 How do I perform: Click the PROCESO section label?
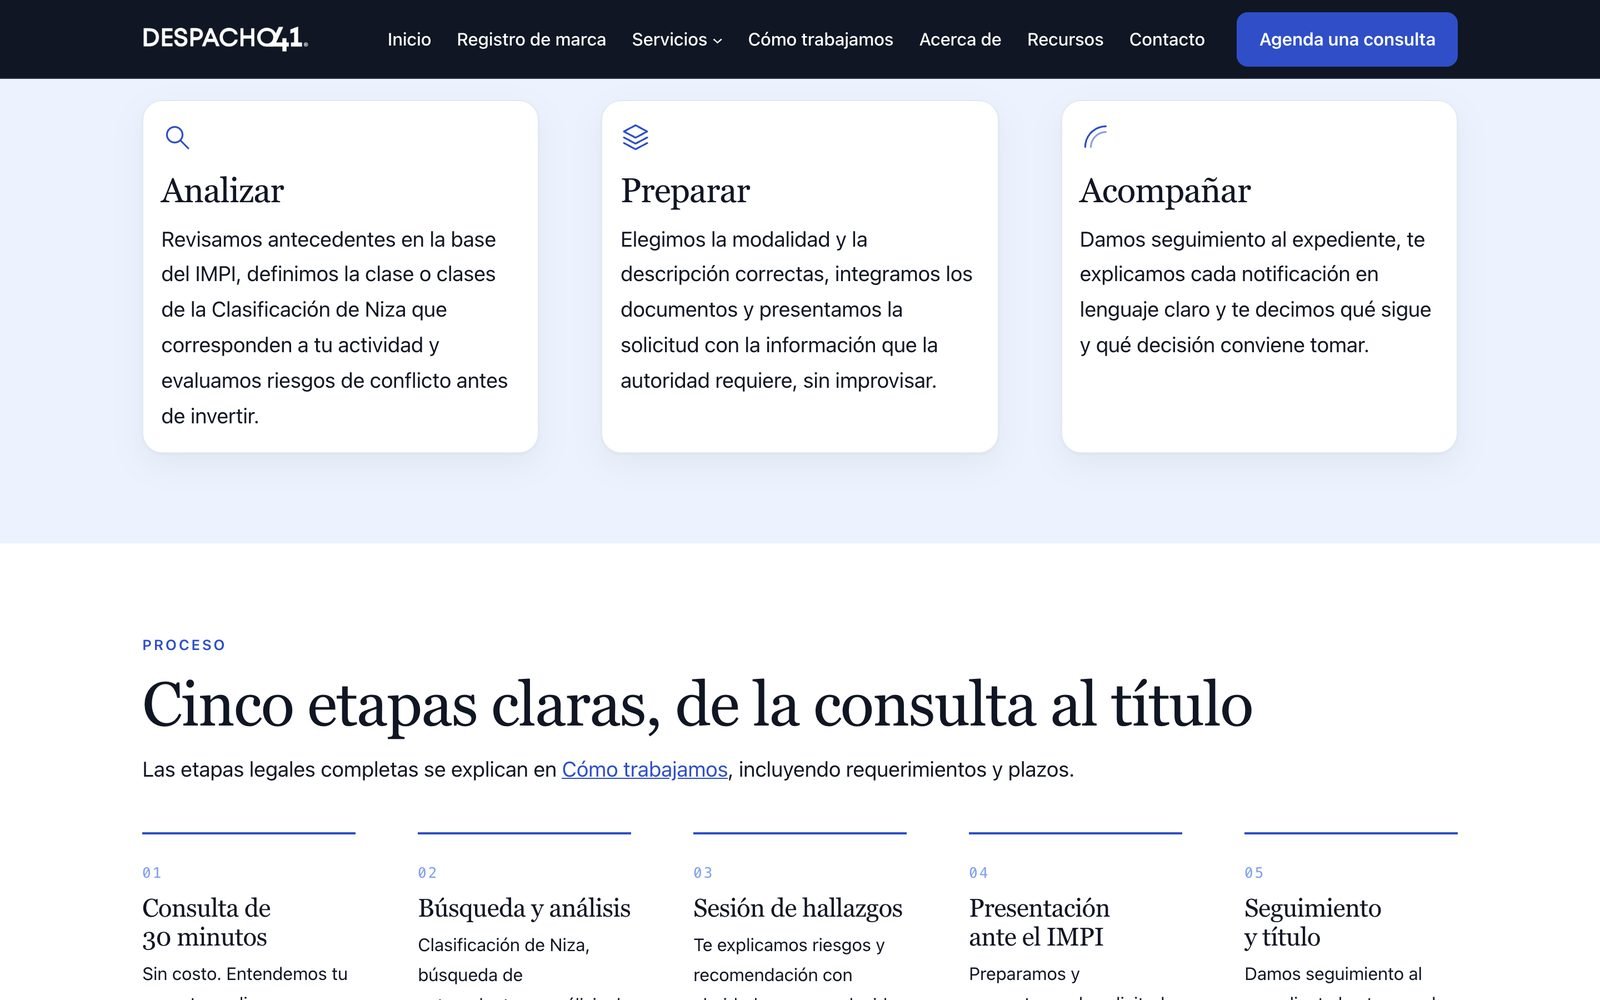(184, 645)
